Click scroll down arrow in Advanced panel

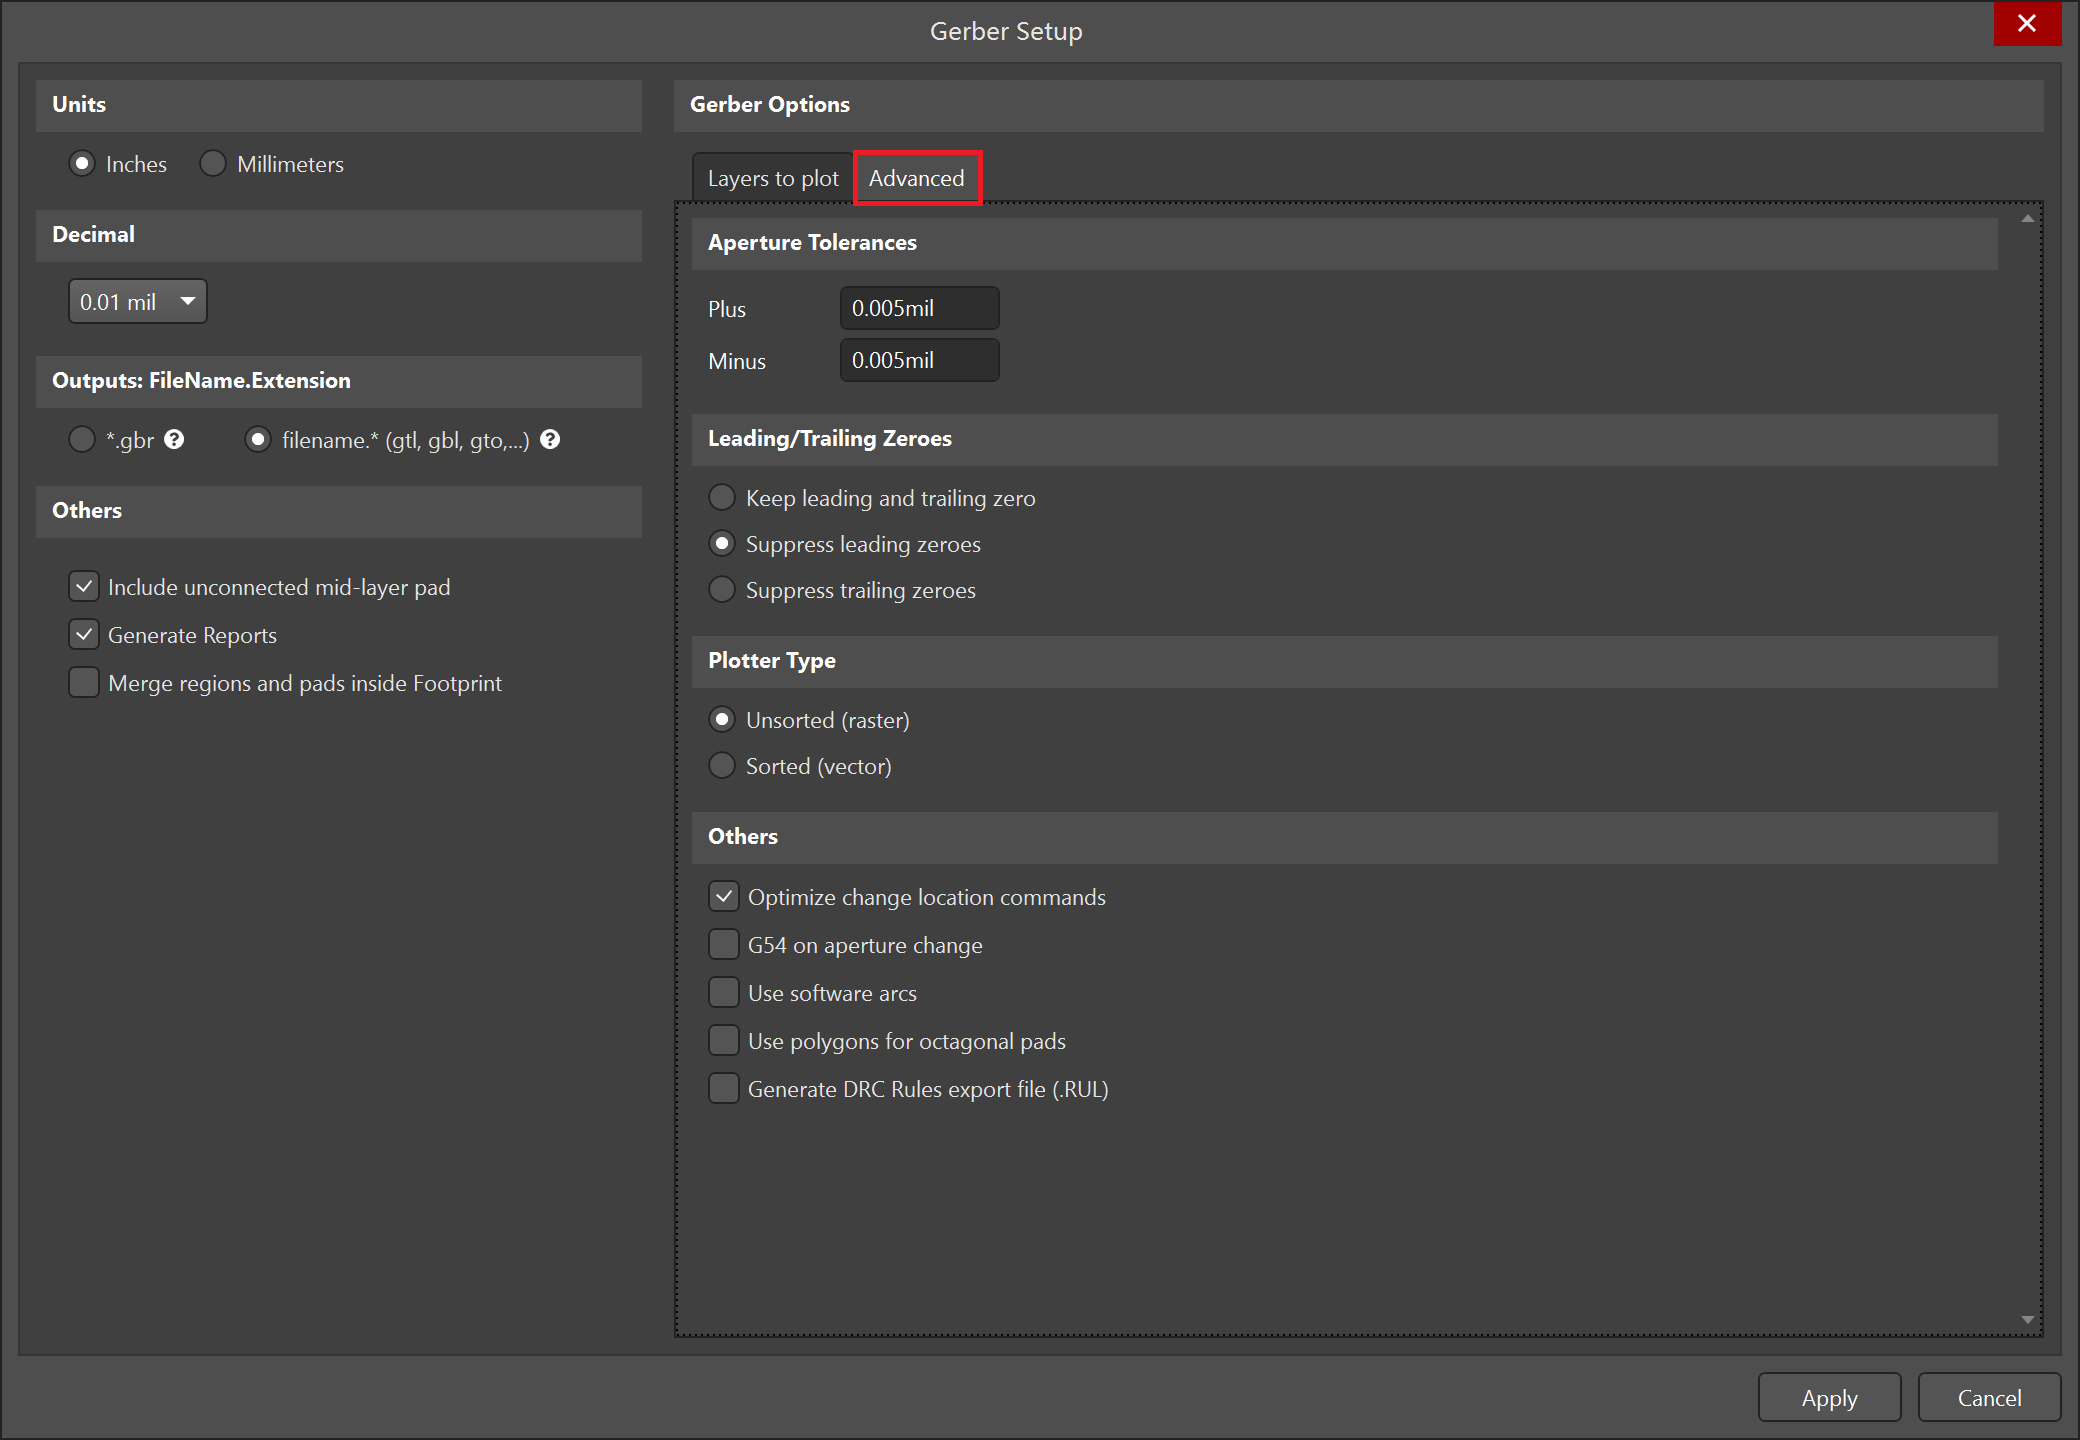(x=2028, y=1320)
